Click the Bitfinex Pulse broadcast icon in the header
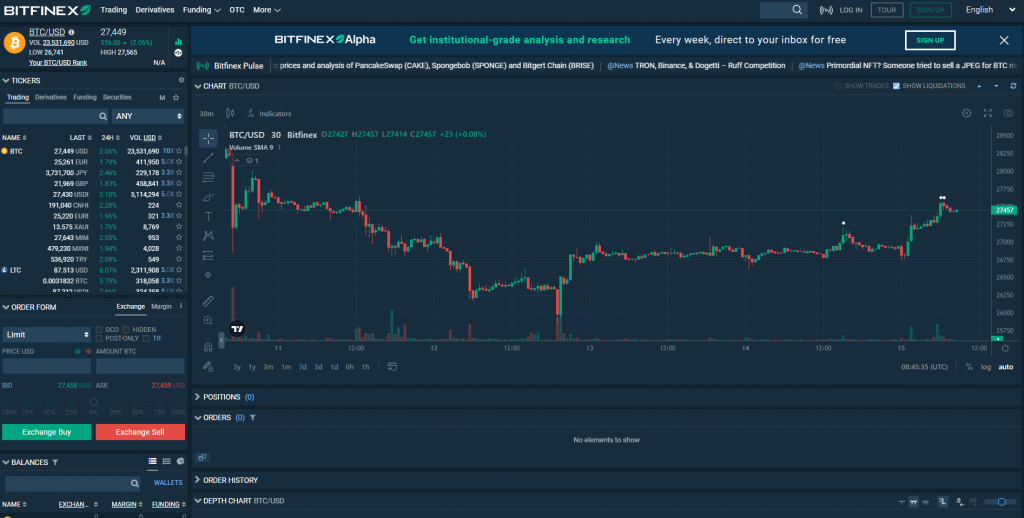 tap(826, 10)
